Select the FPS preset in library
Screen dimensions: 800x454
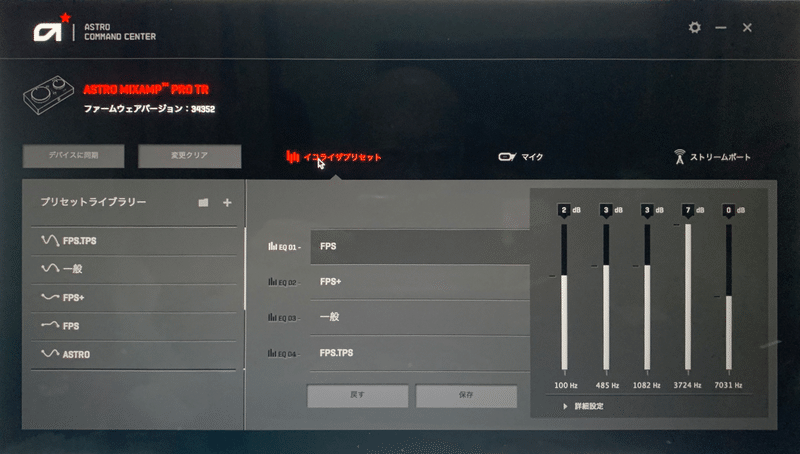click(134, 326)
